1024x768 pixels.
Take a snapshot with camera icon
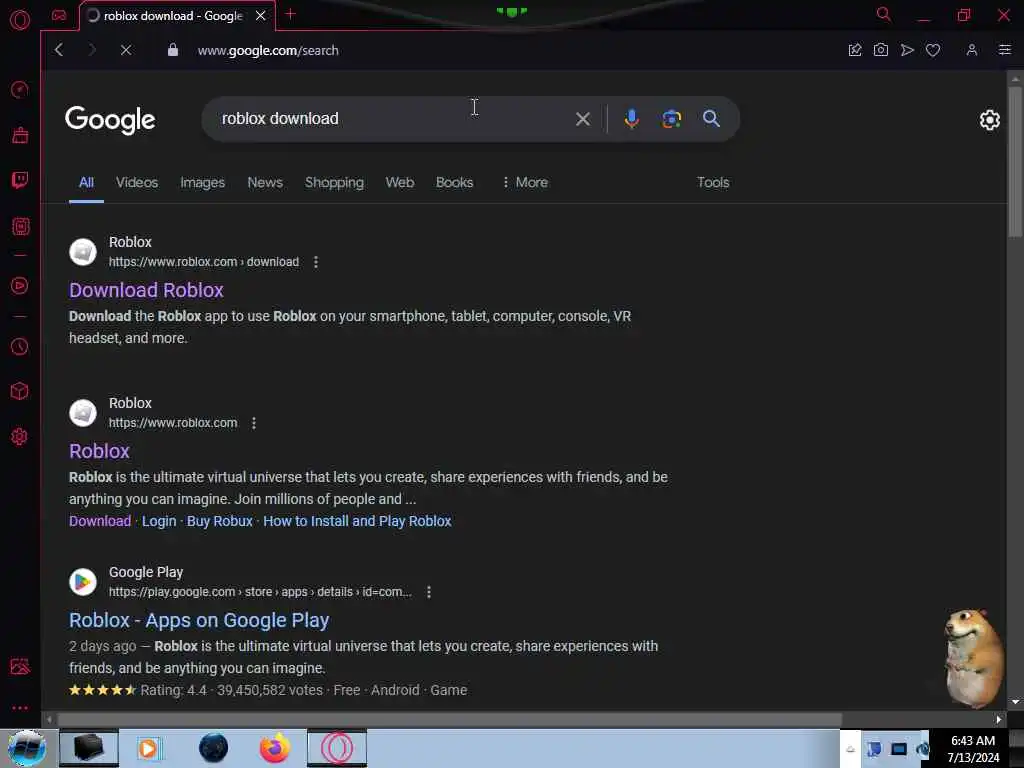(x=880, y=50)
